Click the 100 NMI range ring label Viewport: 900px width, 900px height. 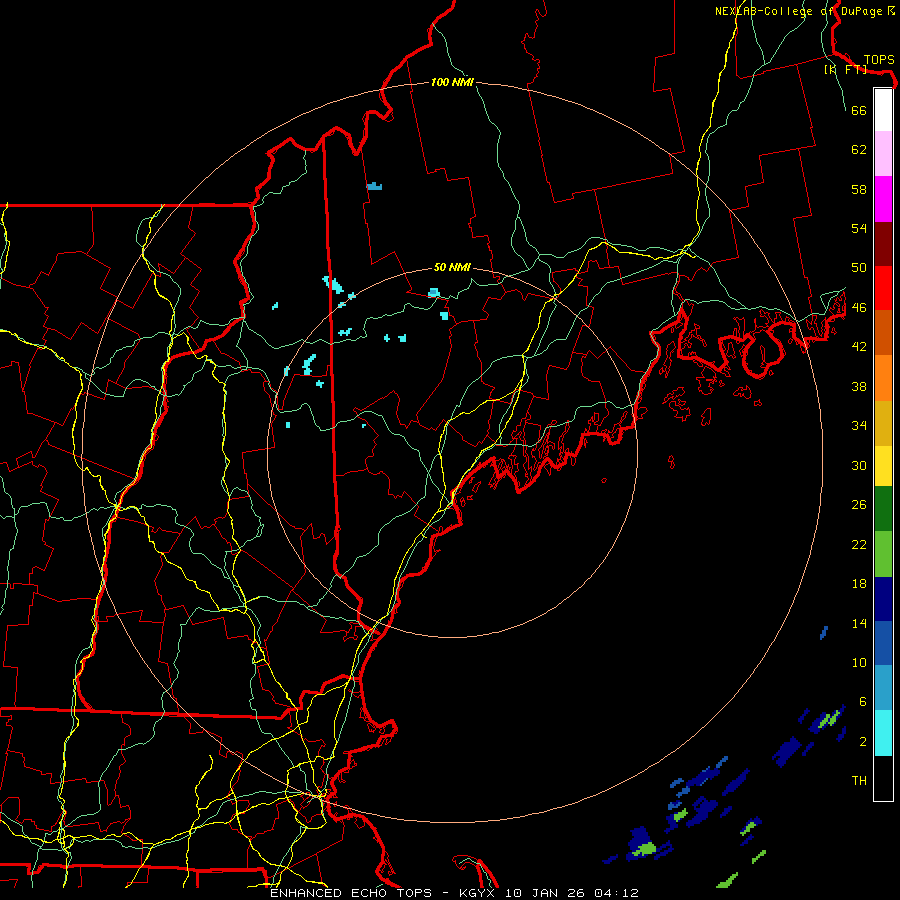(x=452, y=82)
